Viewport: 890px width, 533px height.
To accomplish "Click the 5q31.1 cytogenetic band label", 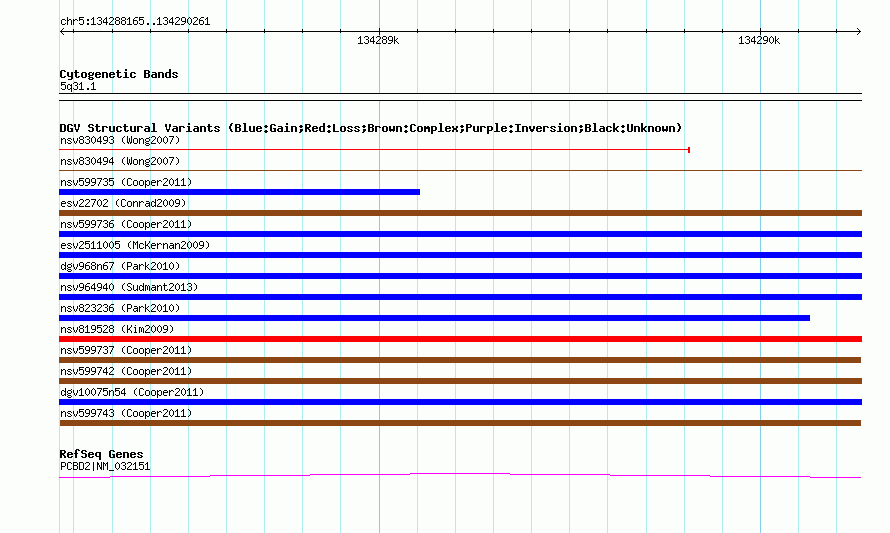I will [78, 86].
